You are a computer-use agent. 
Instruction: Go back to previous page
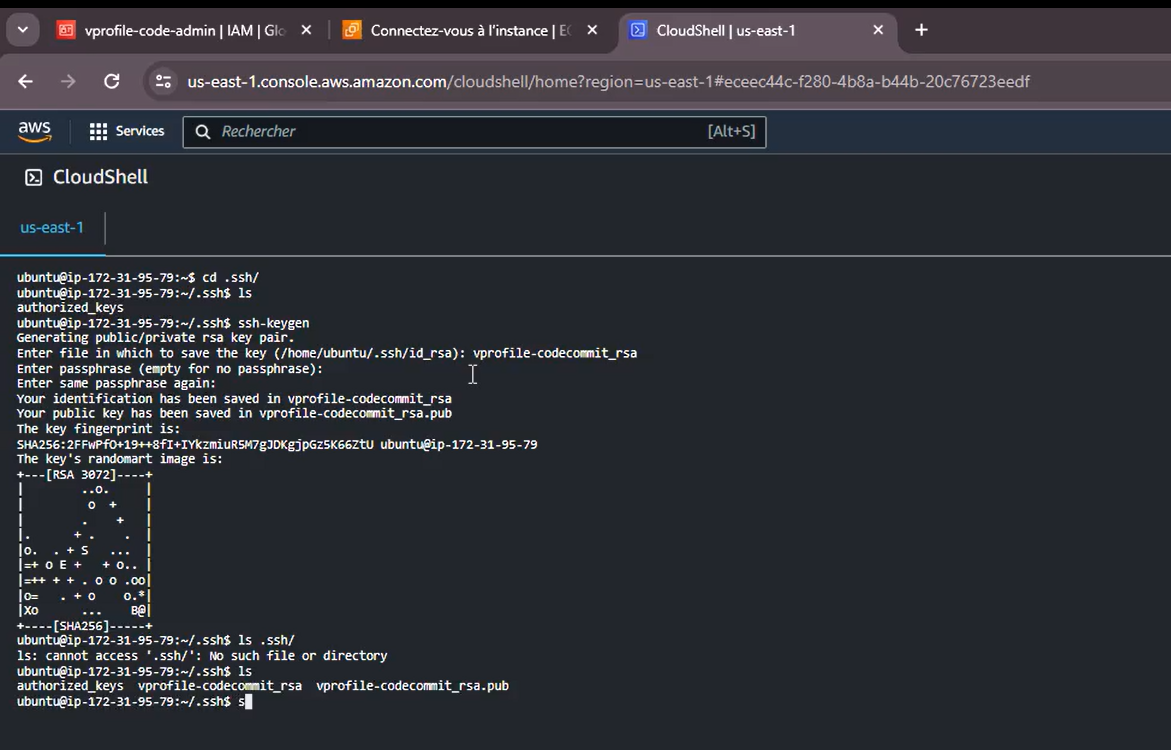[x=25, y=81]
